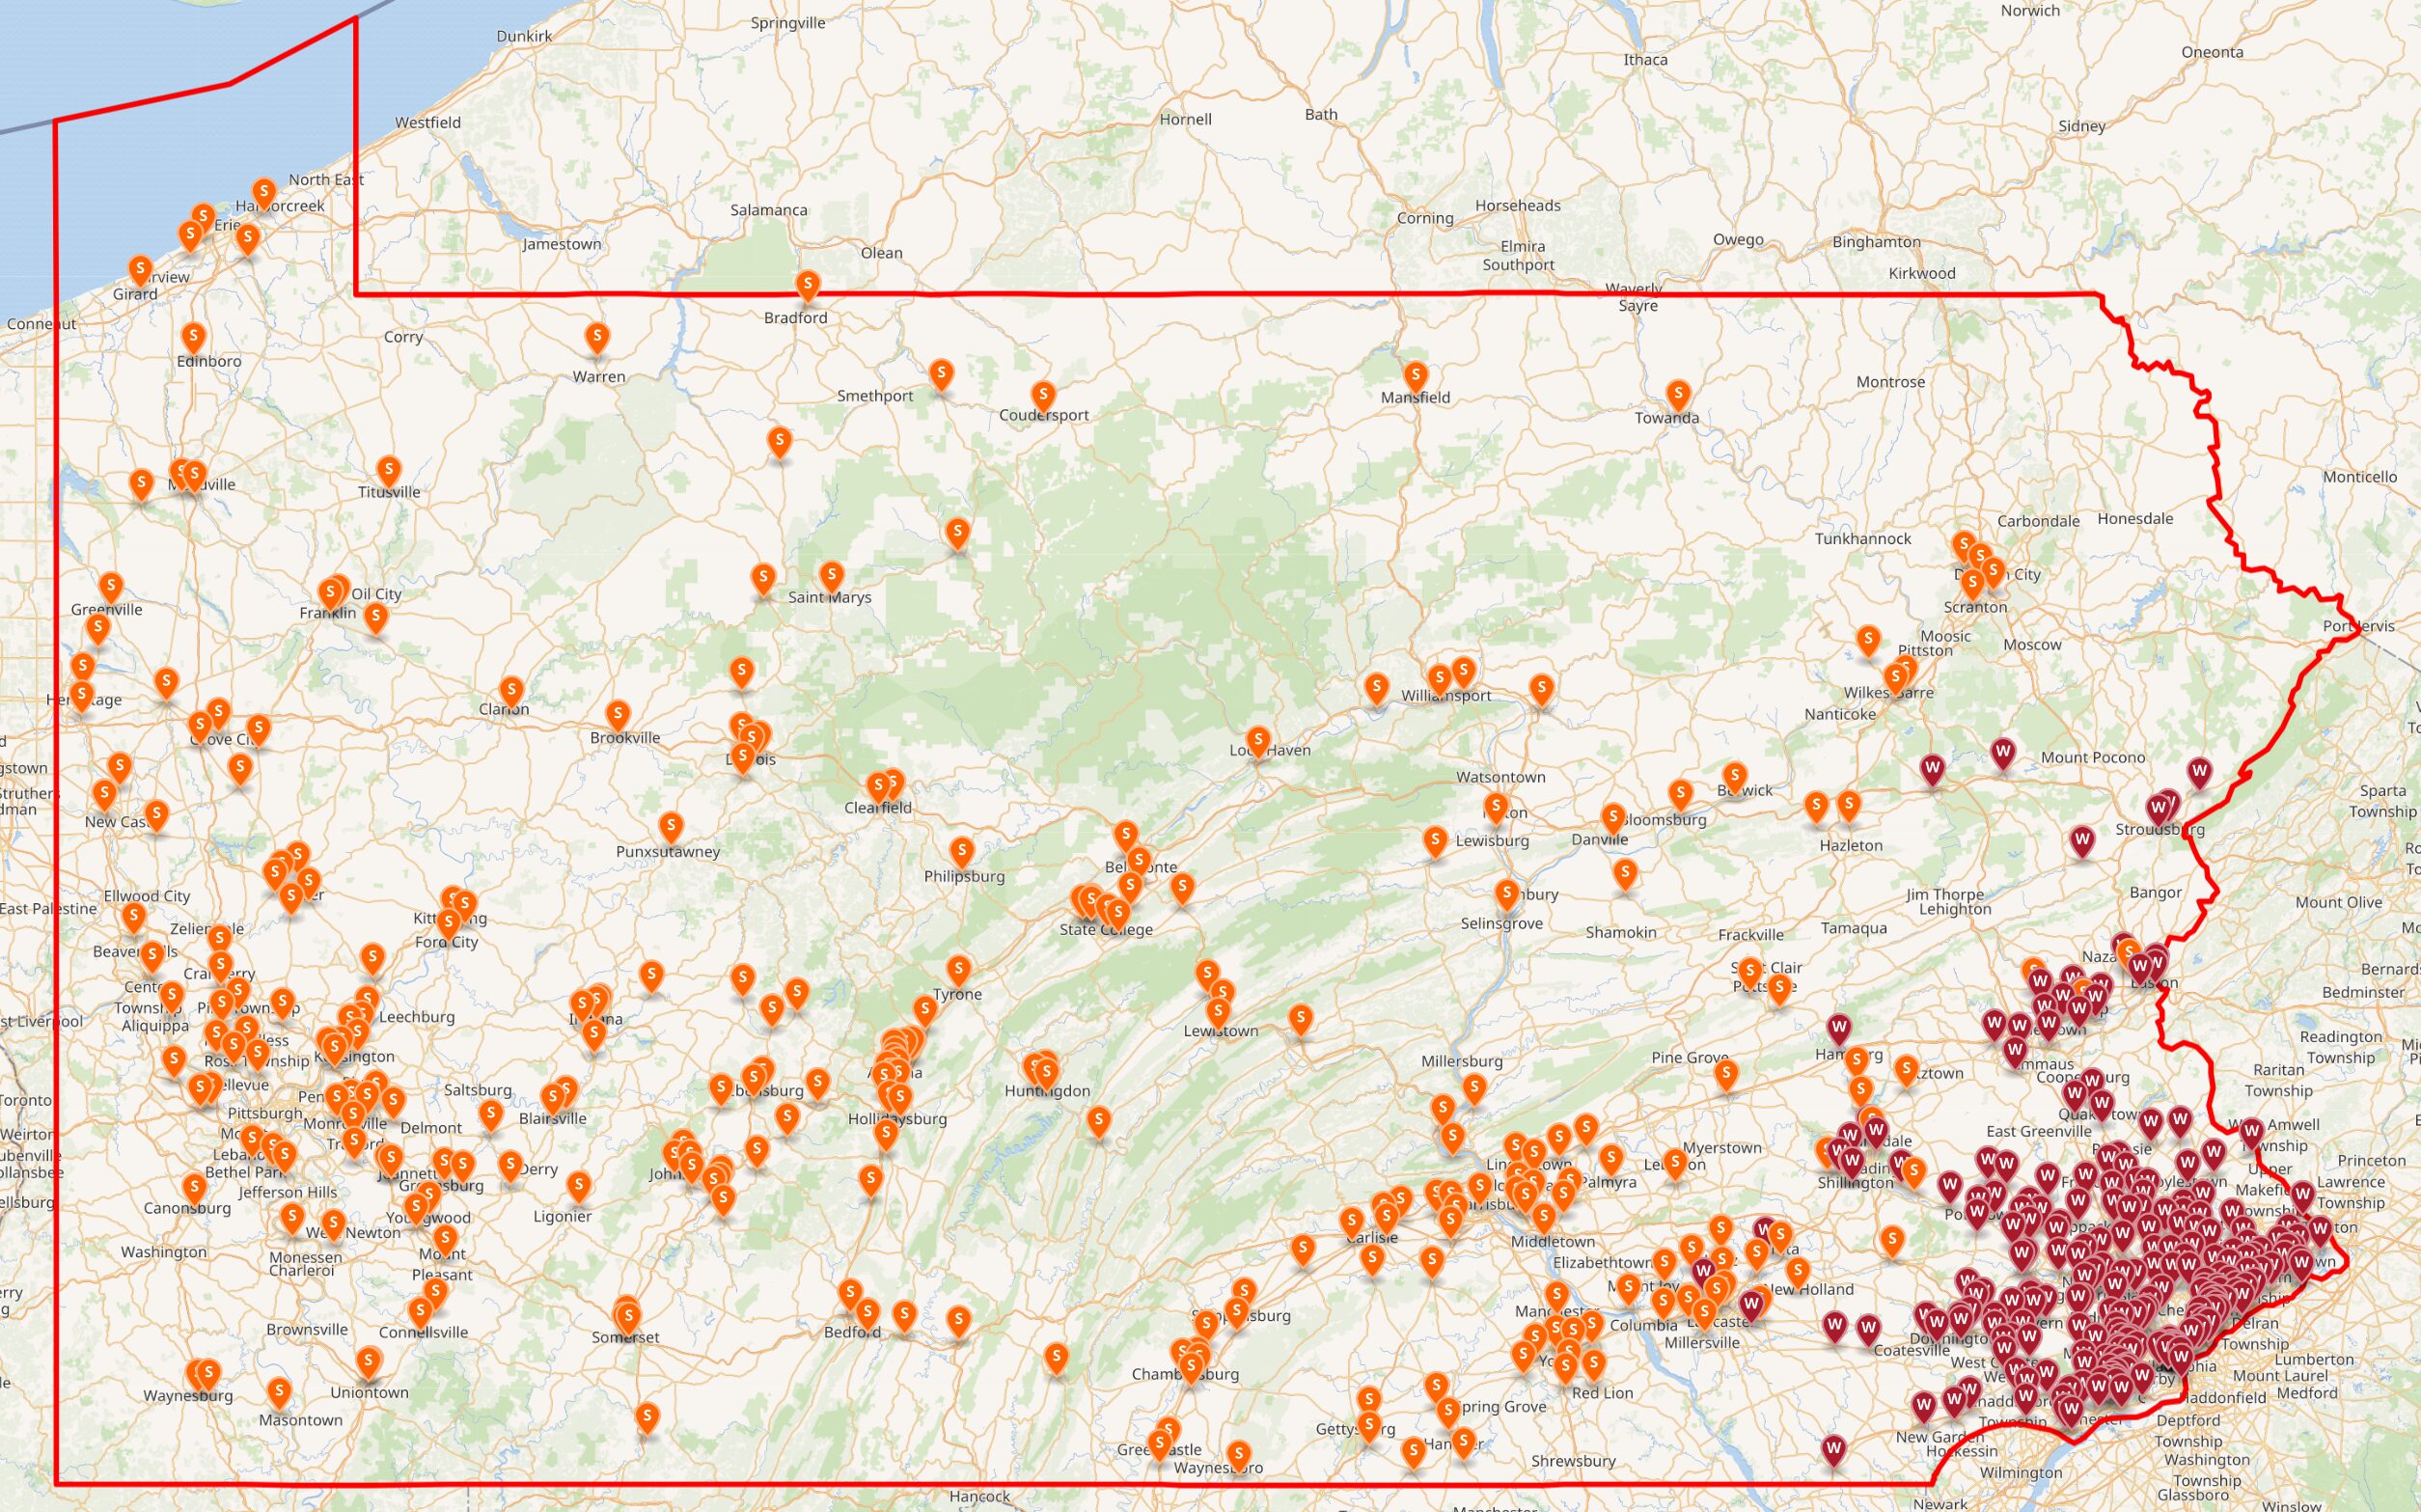Click the S marker above Bradford
This screenshot has width=2421, height=1512.
coord(808,284)
